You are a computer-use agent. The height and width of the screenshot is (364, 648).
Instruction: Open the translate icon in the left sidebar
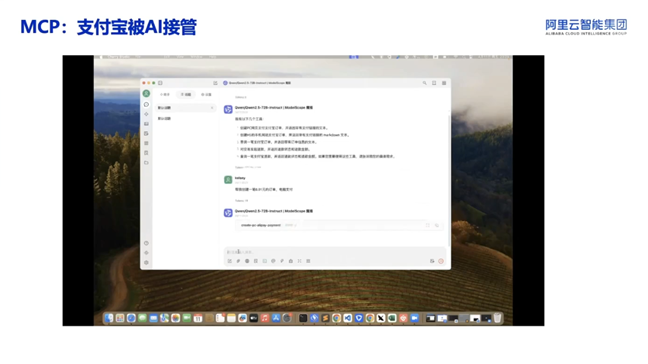coord(146,133)
